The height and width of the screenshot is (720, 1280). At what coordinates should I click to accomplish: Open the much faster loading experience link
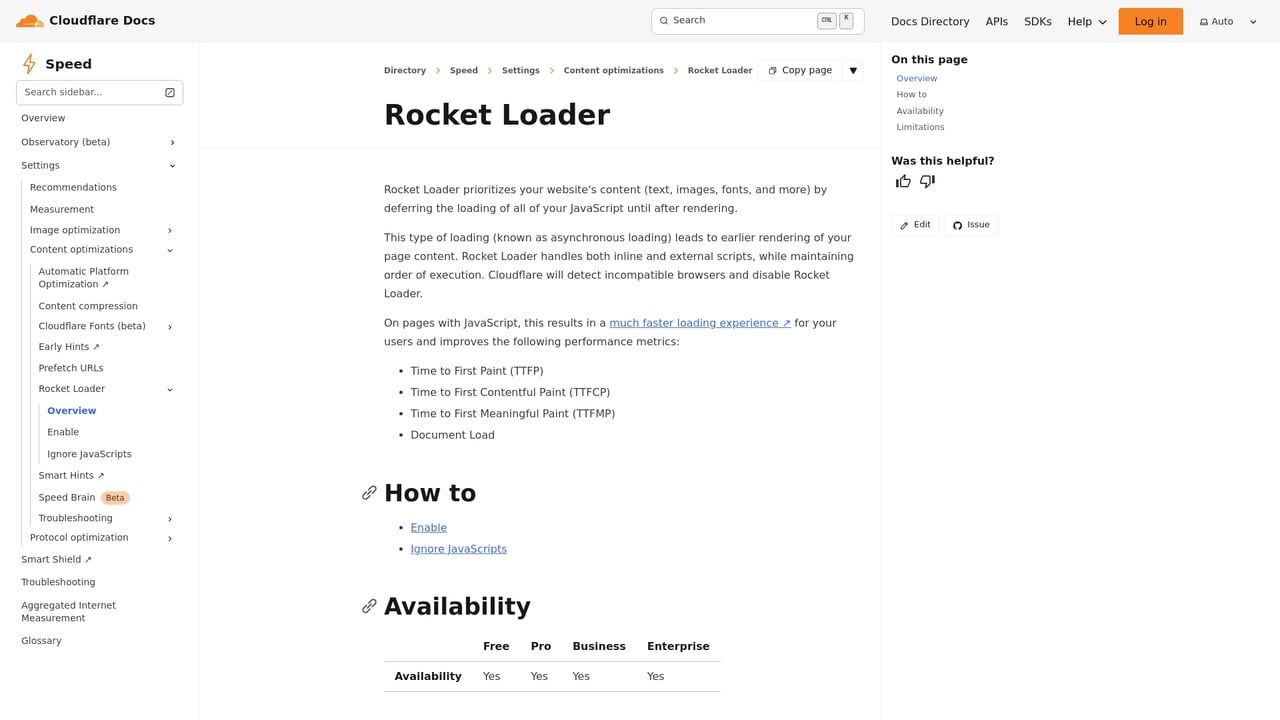point(699,322)
